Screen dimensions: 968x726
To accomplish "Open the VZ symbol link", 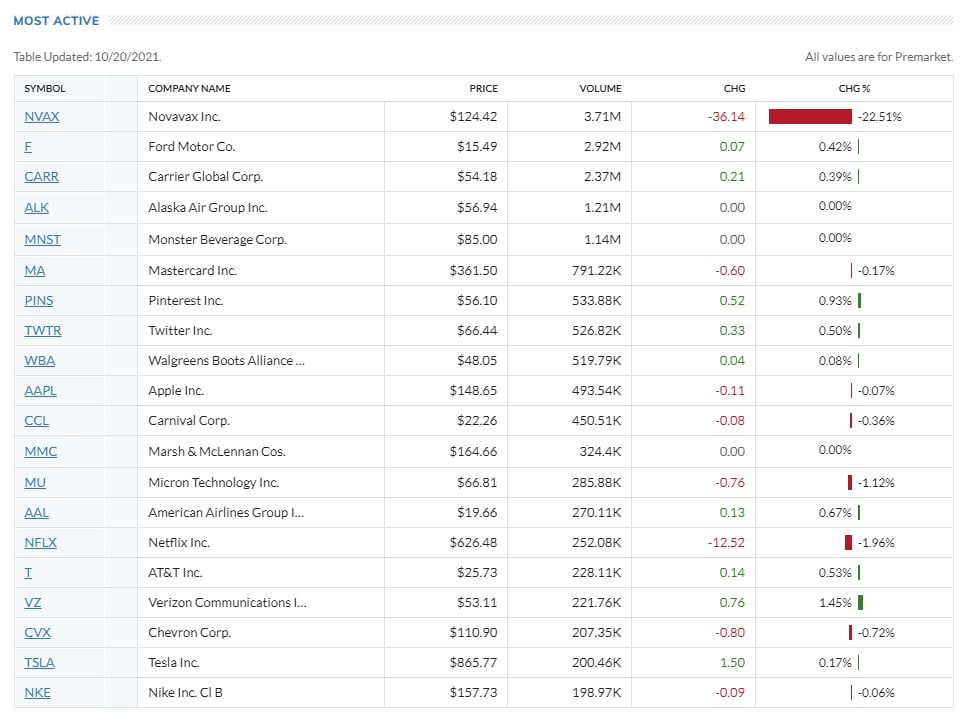I will [33, 603].
